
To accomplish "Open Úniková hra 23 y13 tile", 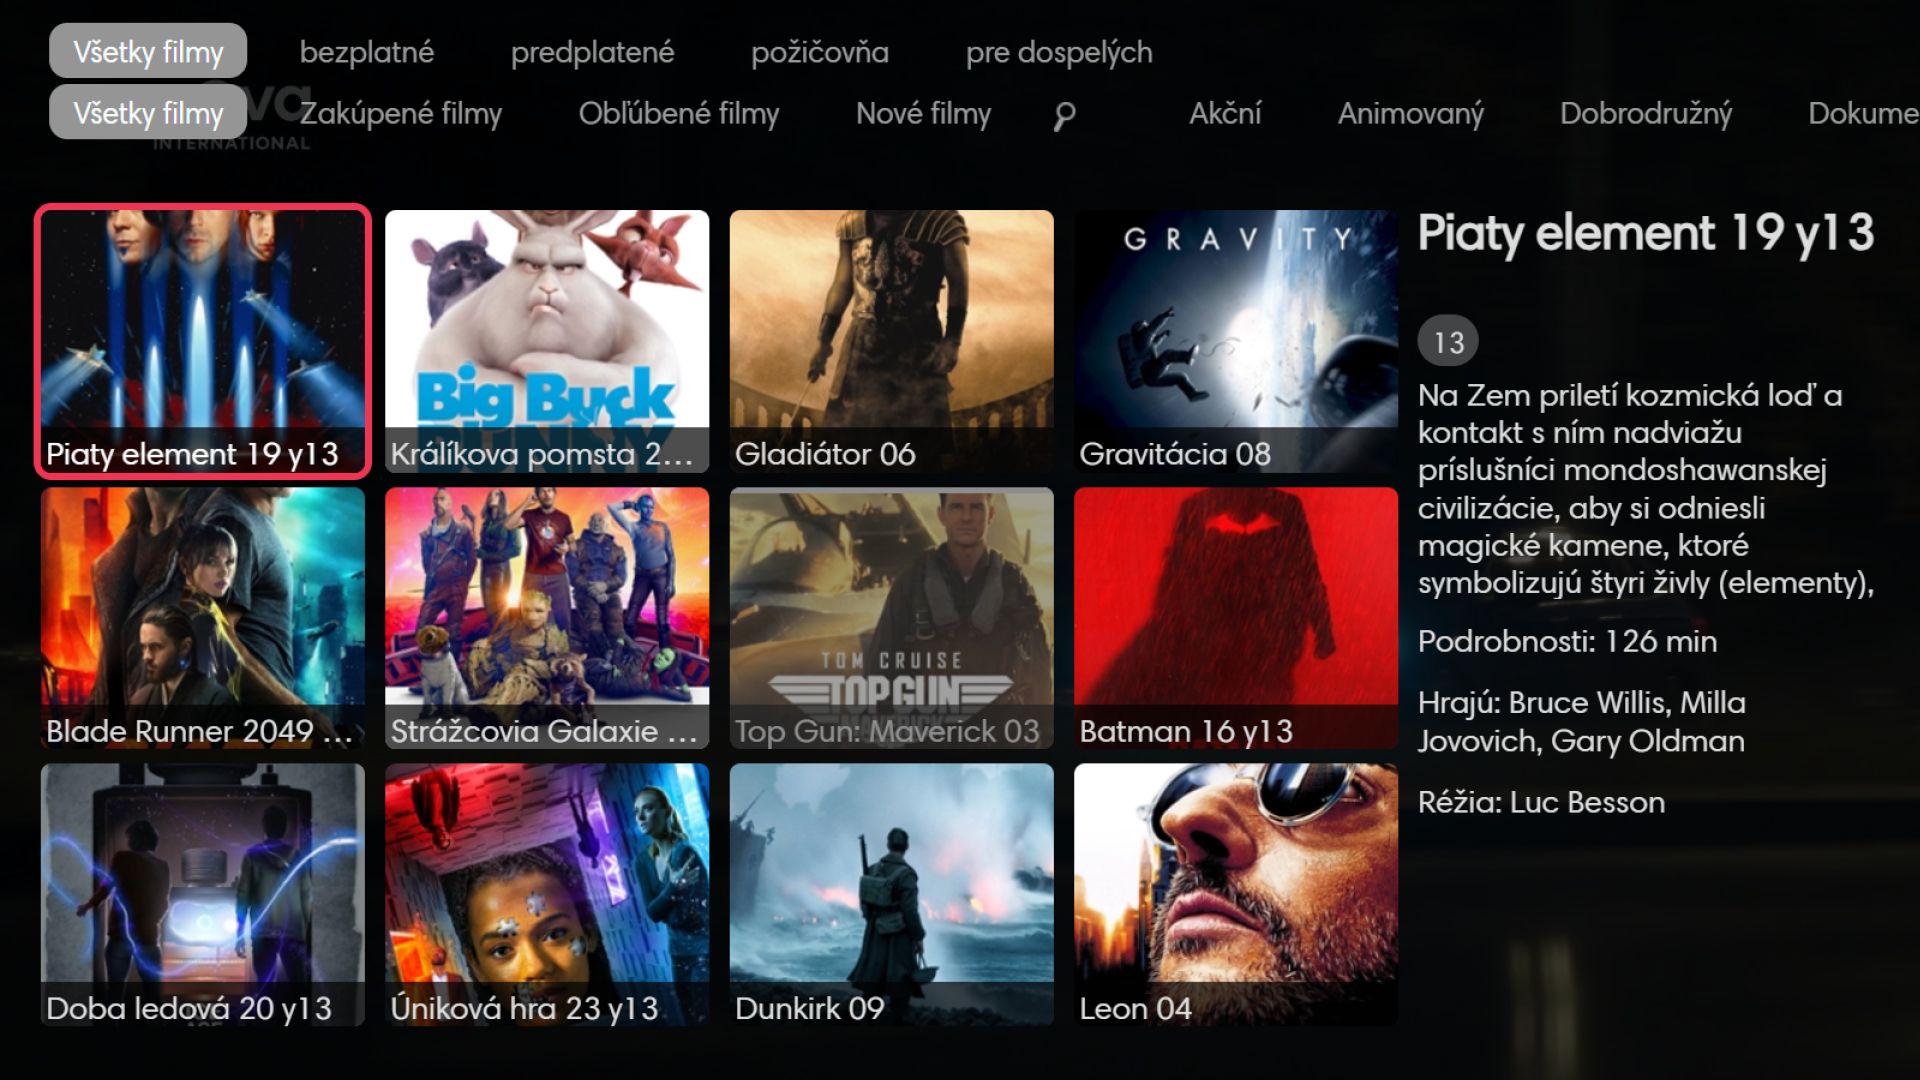I will pyautogui.click(x=547, y=895).
